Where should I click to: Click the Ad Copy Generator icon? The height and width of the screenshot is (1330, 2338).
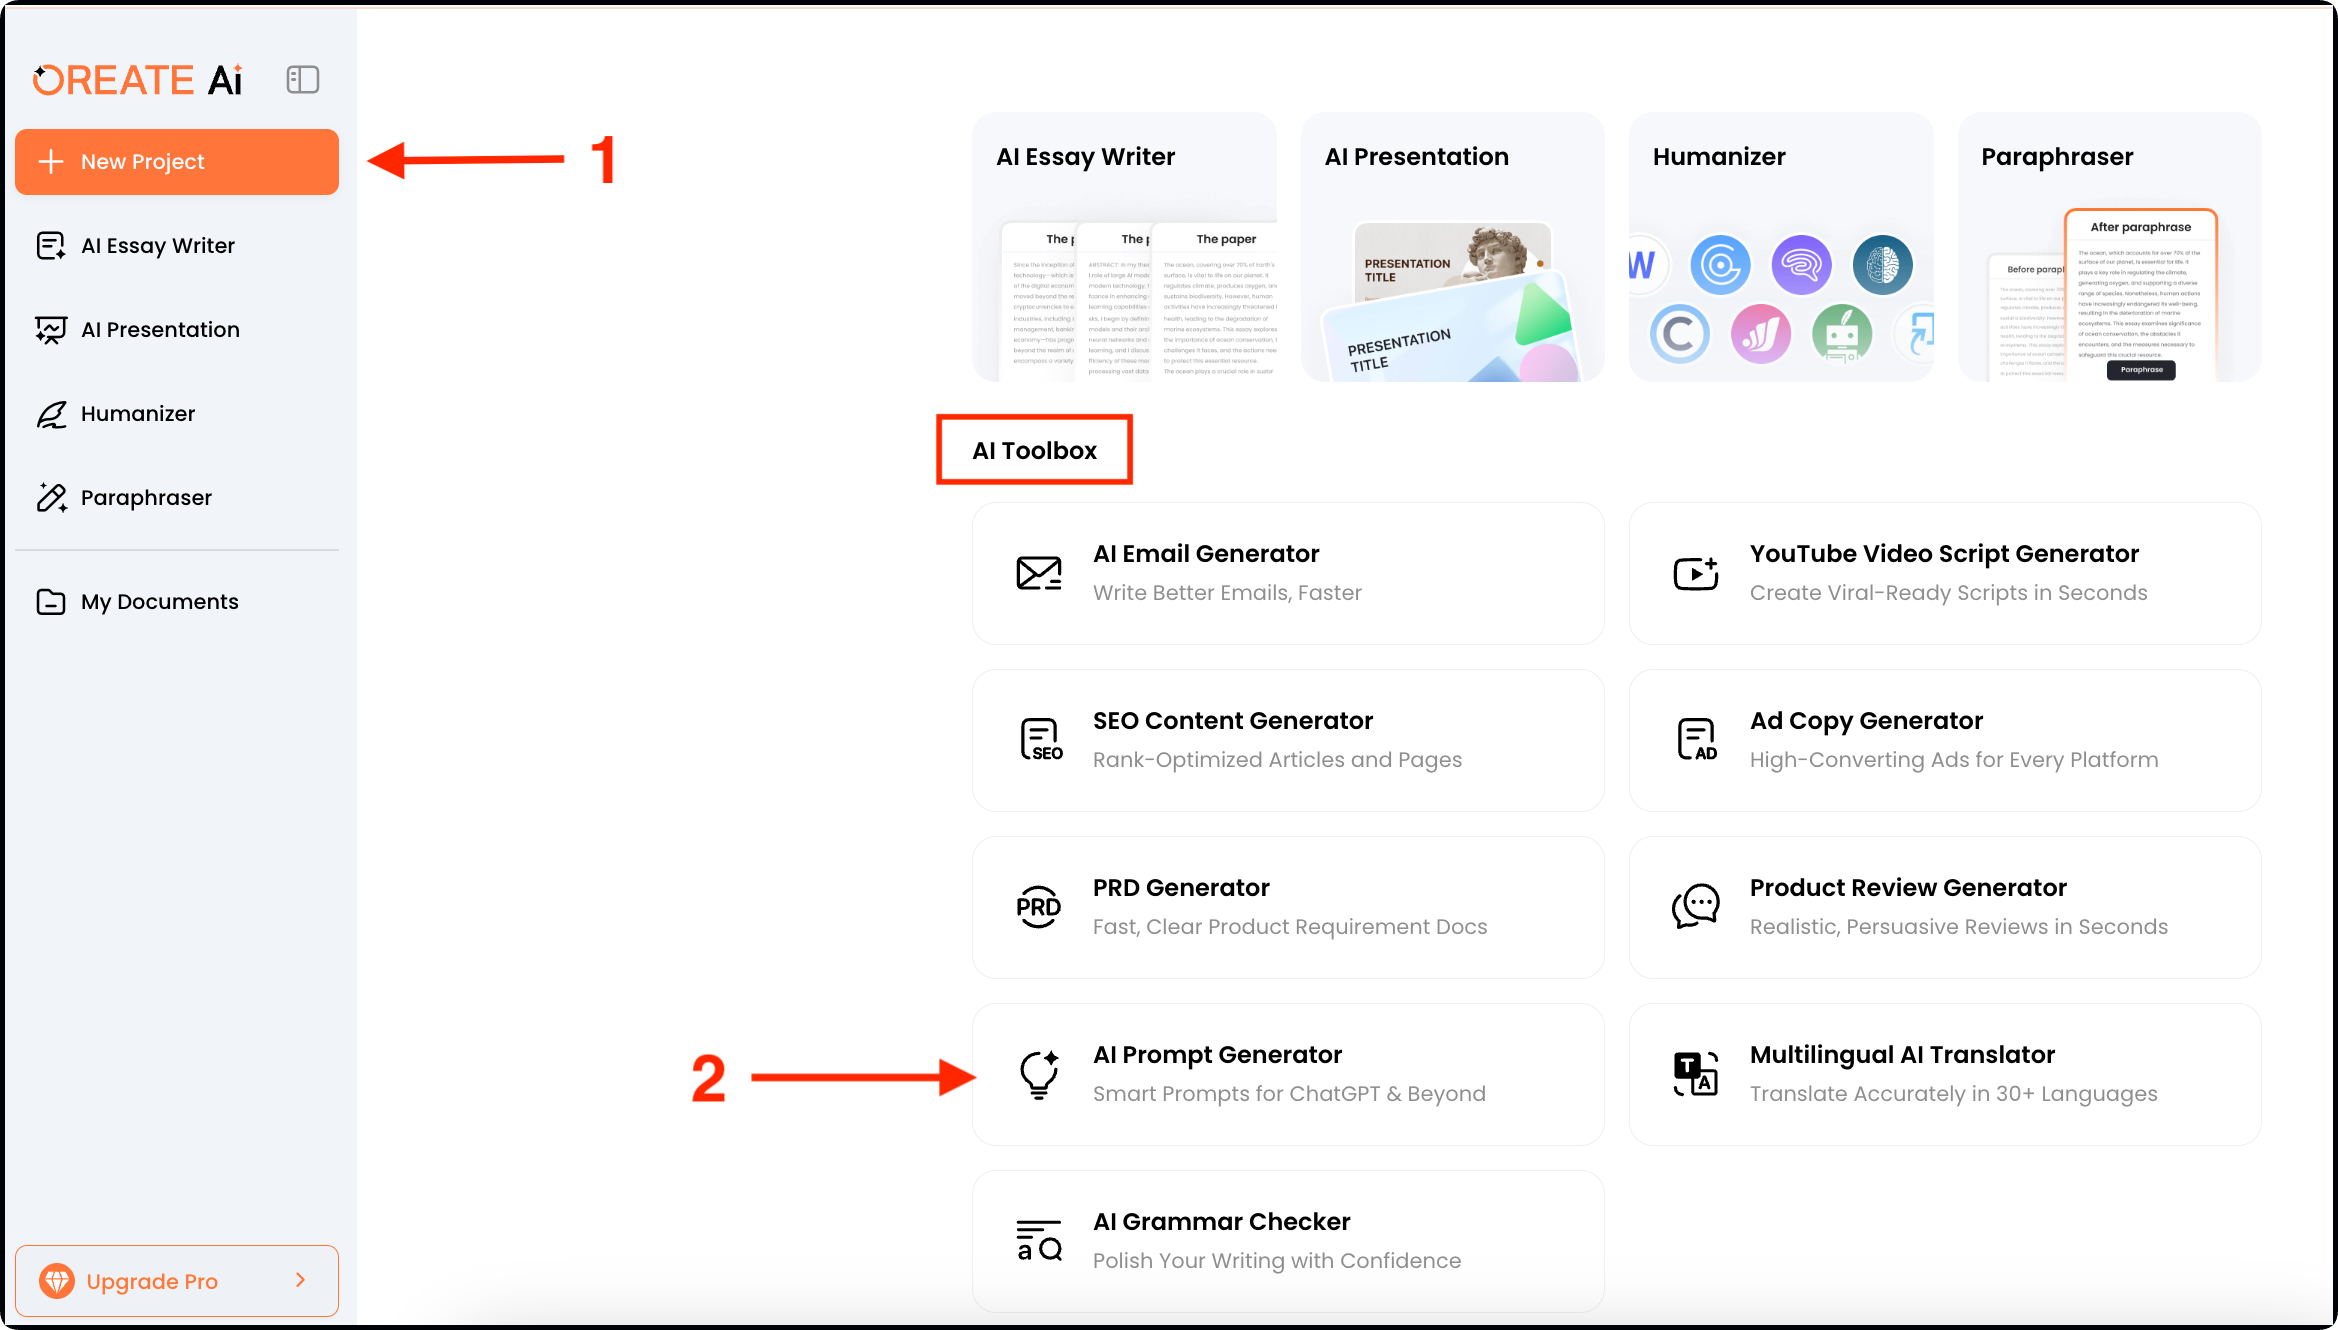[x=1696, y=740]
